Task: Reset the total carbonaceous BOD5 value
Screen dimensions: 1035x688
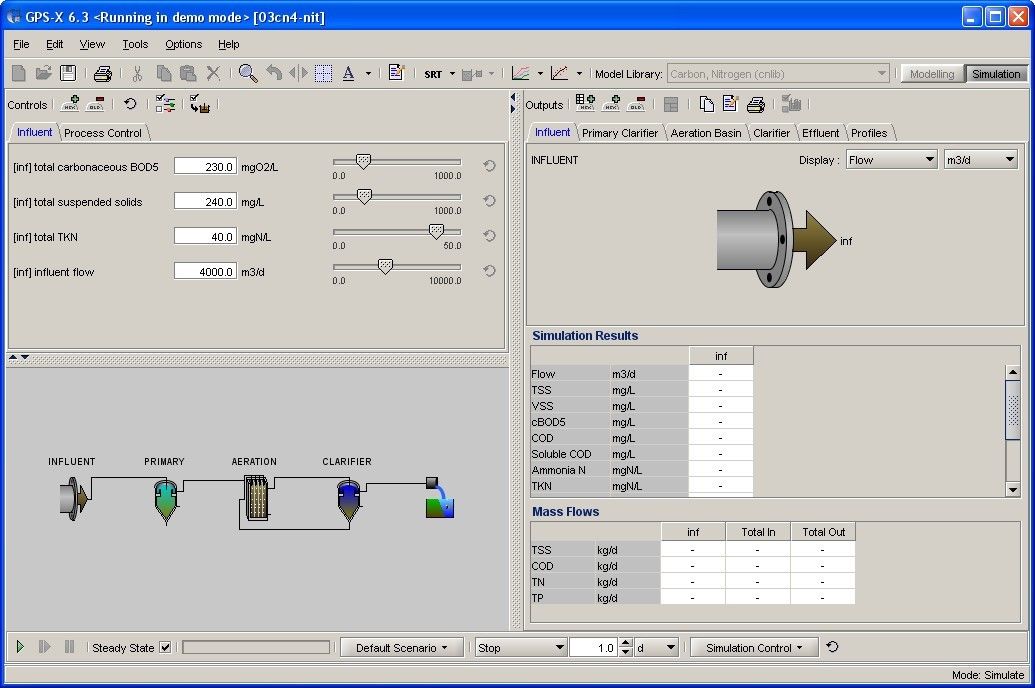Action: pyautogui.click(x=489, y=166)
